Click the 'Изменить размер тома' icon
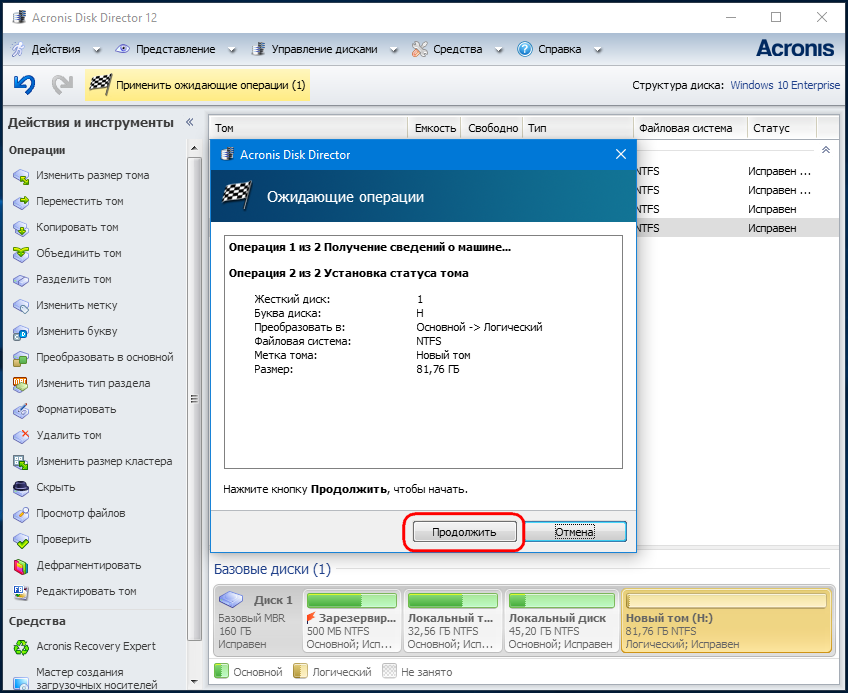Viewport: 848px width, 693px height. tap(22, 176)
